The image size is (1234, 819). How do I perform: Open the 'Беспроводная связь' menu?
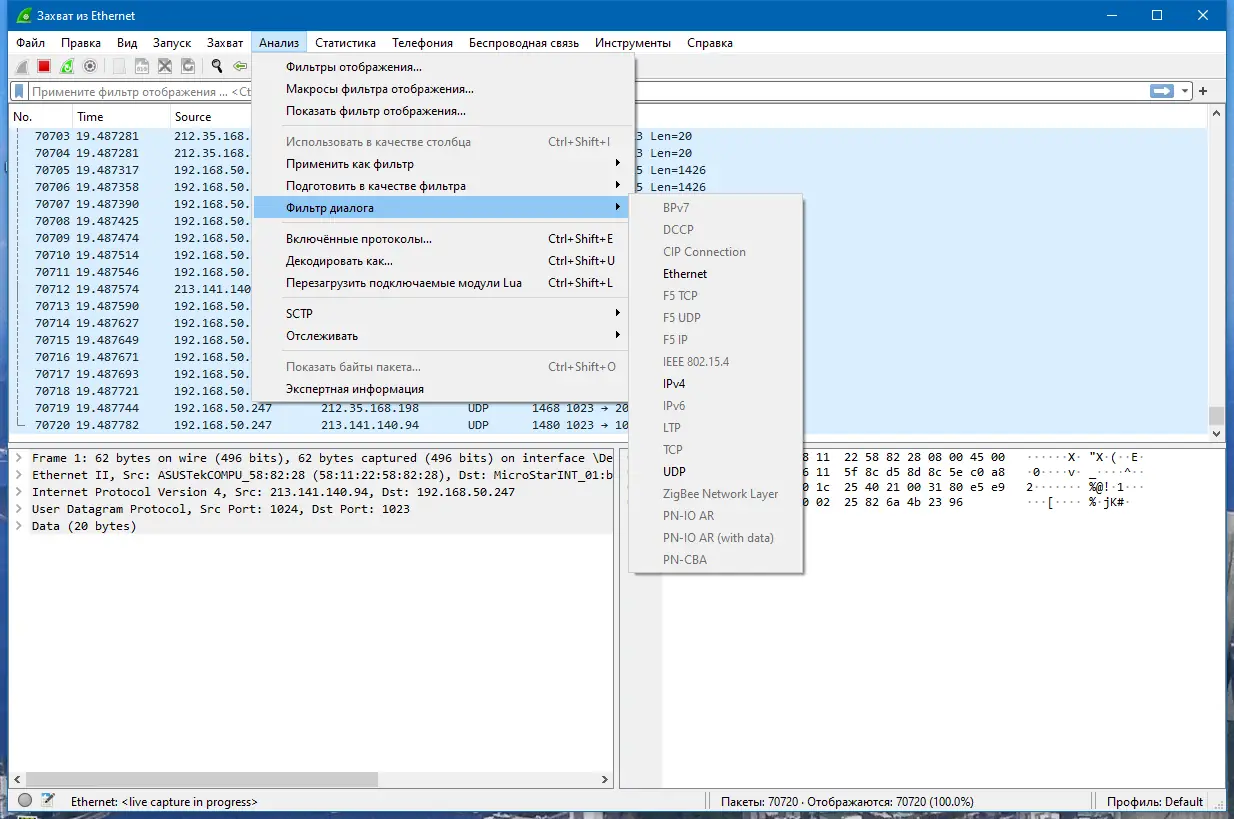(524, 43)
